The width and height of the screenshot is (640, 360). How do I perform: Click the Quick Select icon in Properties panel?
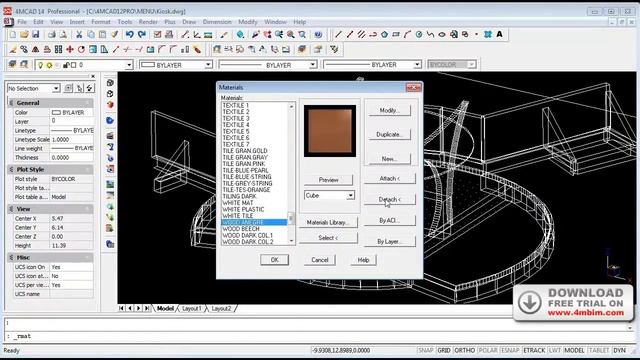[90, 88]
